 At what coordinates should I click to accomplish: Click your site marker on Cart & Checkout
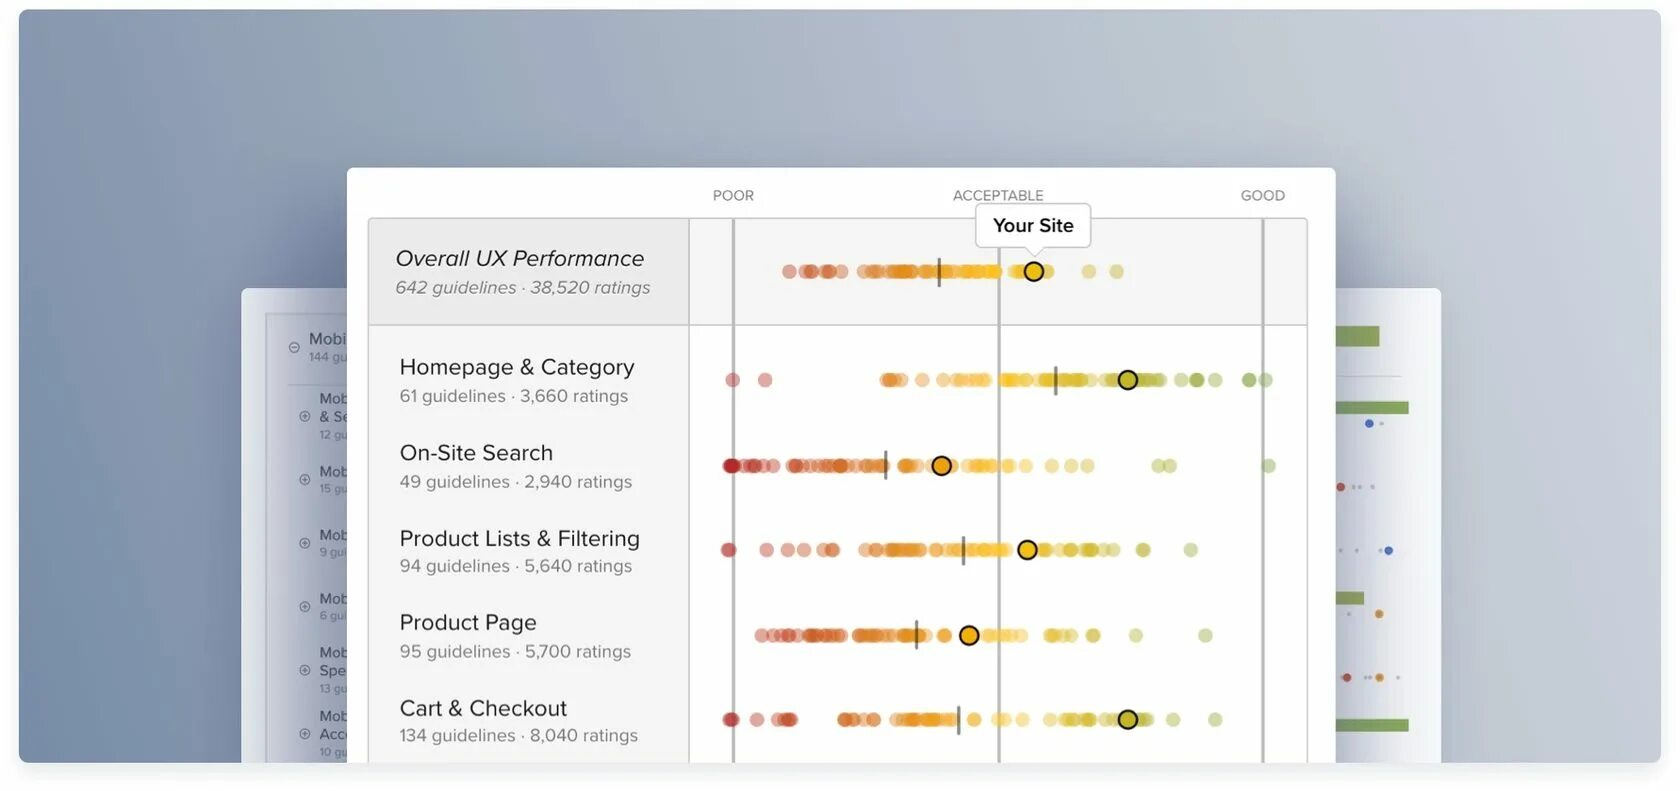1127,720
